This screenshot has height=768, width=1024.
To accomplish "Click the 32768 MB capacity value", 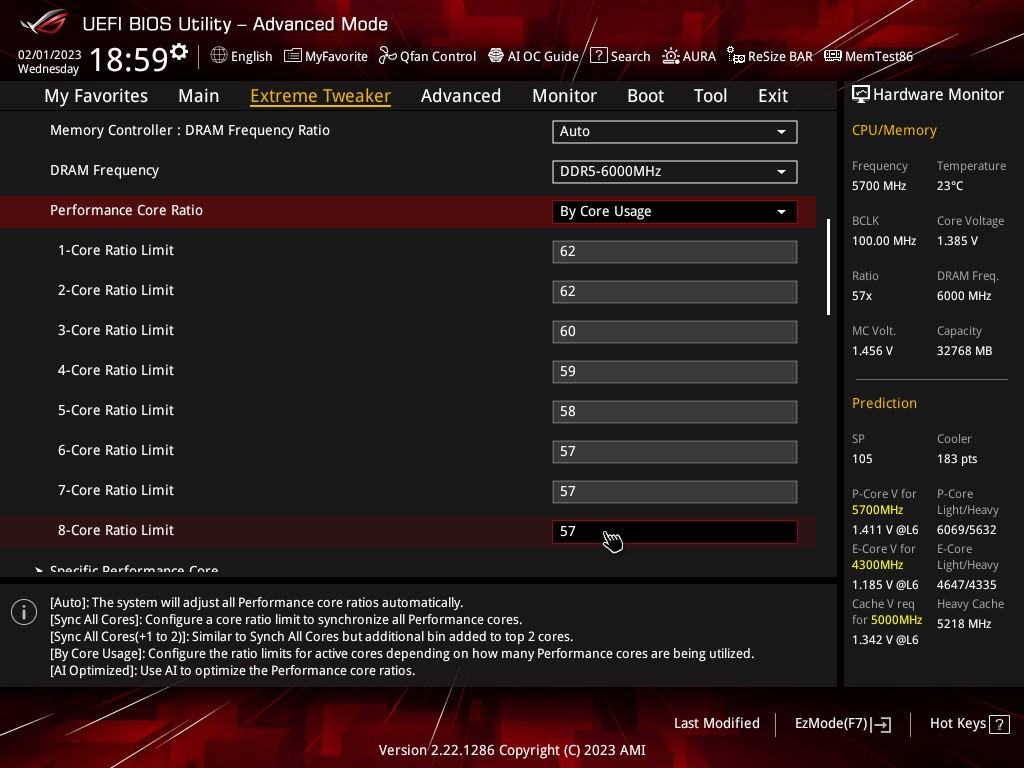I will coord(965,351).
